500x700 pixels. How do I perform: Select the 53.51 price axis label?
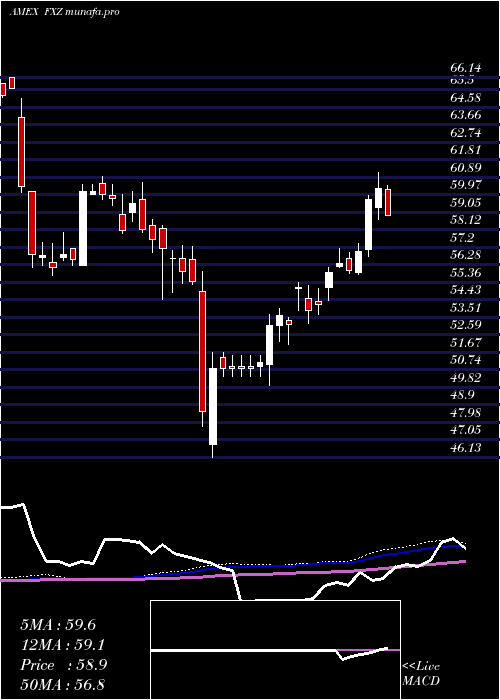[x=466, y=307]
